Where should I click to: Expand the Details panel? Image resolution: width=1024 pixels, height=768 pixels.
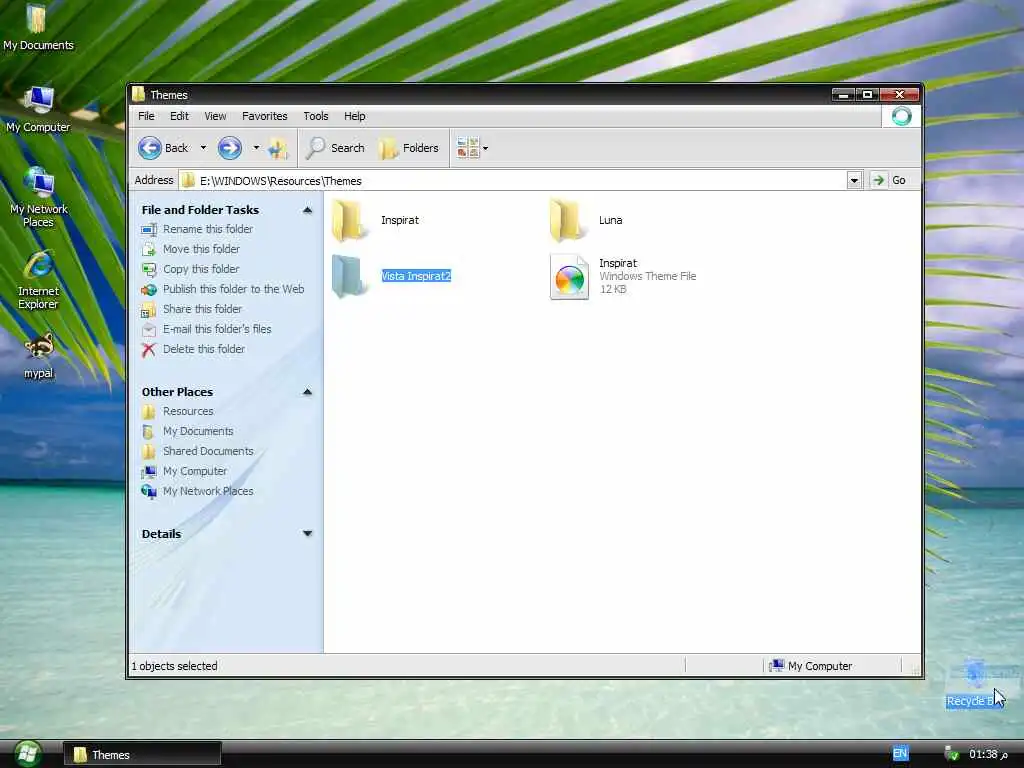(x=307, y=534)
